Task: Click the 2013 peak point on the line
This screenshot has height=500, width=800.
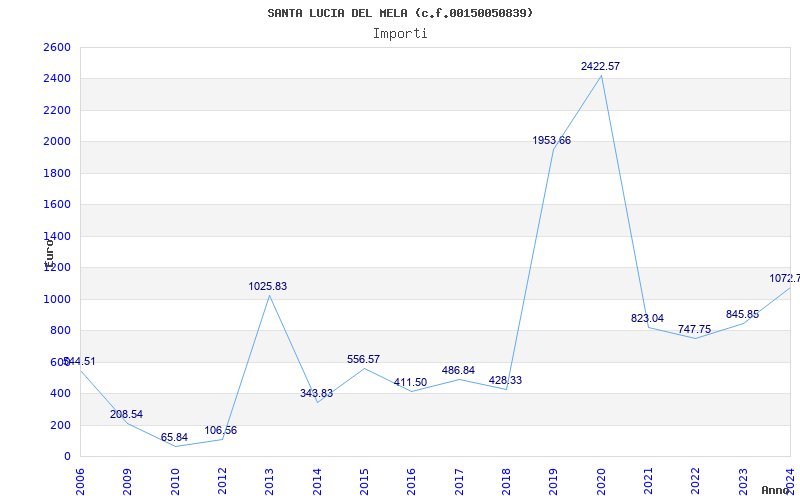Action: (x=269, y=295)
